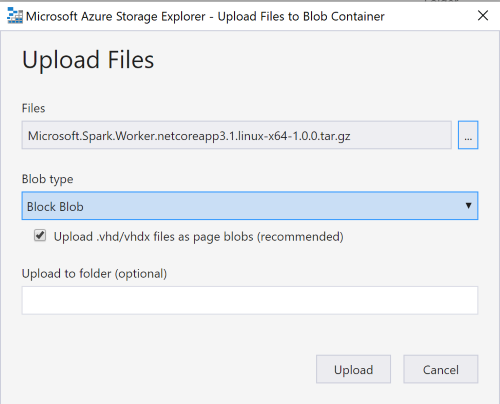The image size is (500, 404).
Task: Click the Files path field
Action: pos(237,135)
